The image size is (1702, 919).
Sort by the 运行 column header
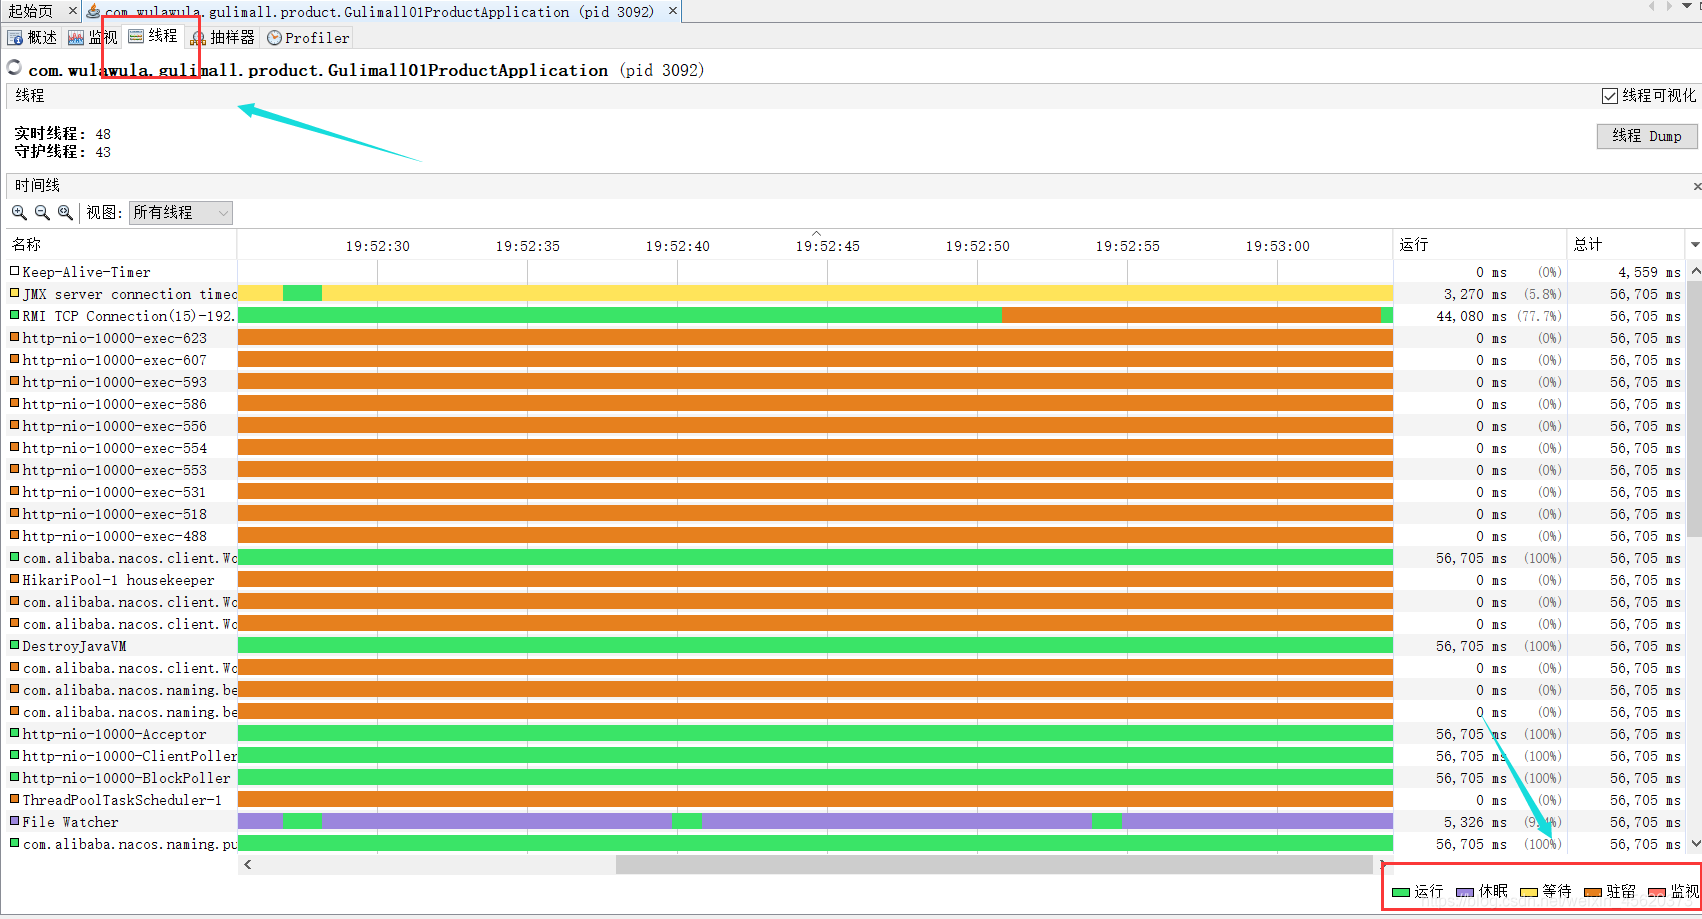coord(1480,244)
